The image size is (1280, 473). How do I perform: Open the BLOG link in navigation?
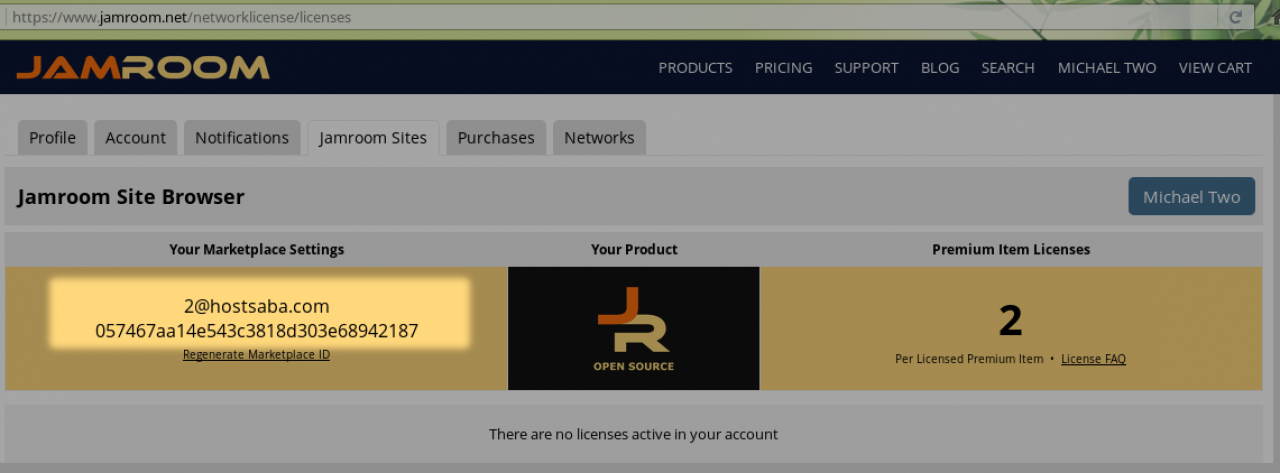coord(940,68)
